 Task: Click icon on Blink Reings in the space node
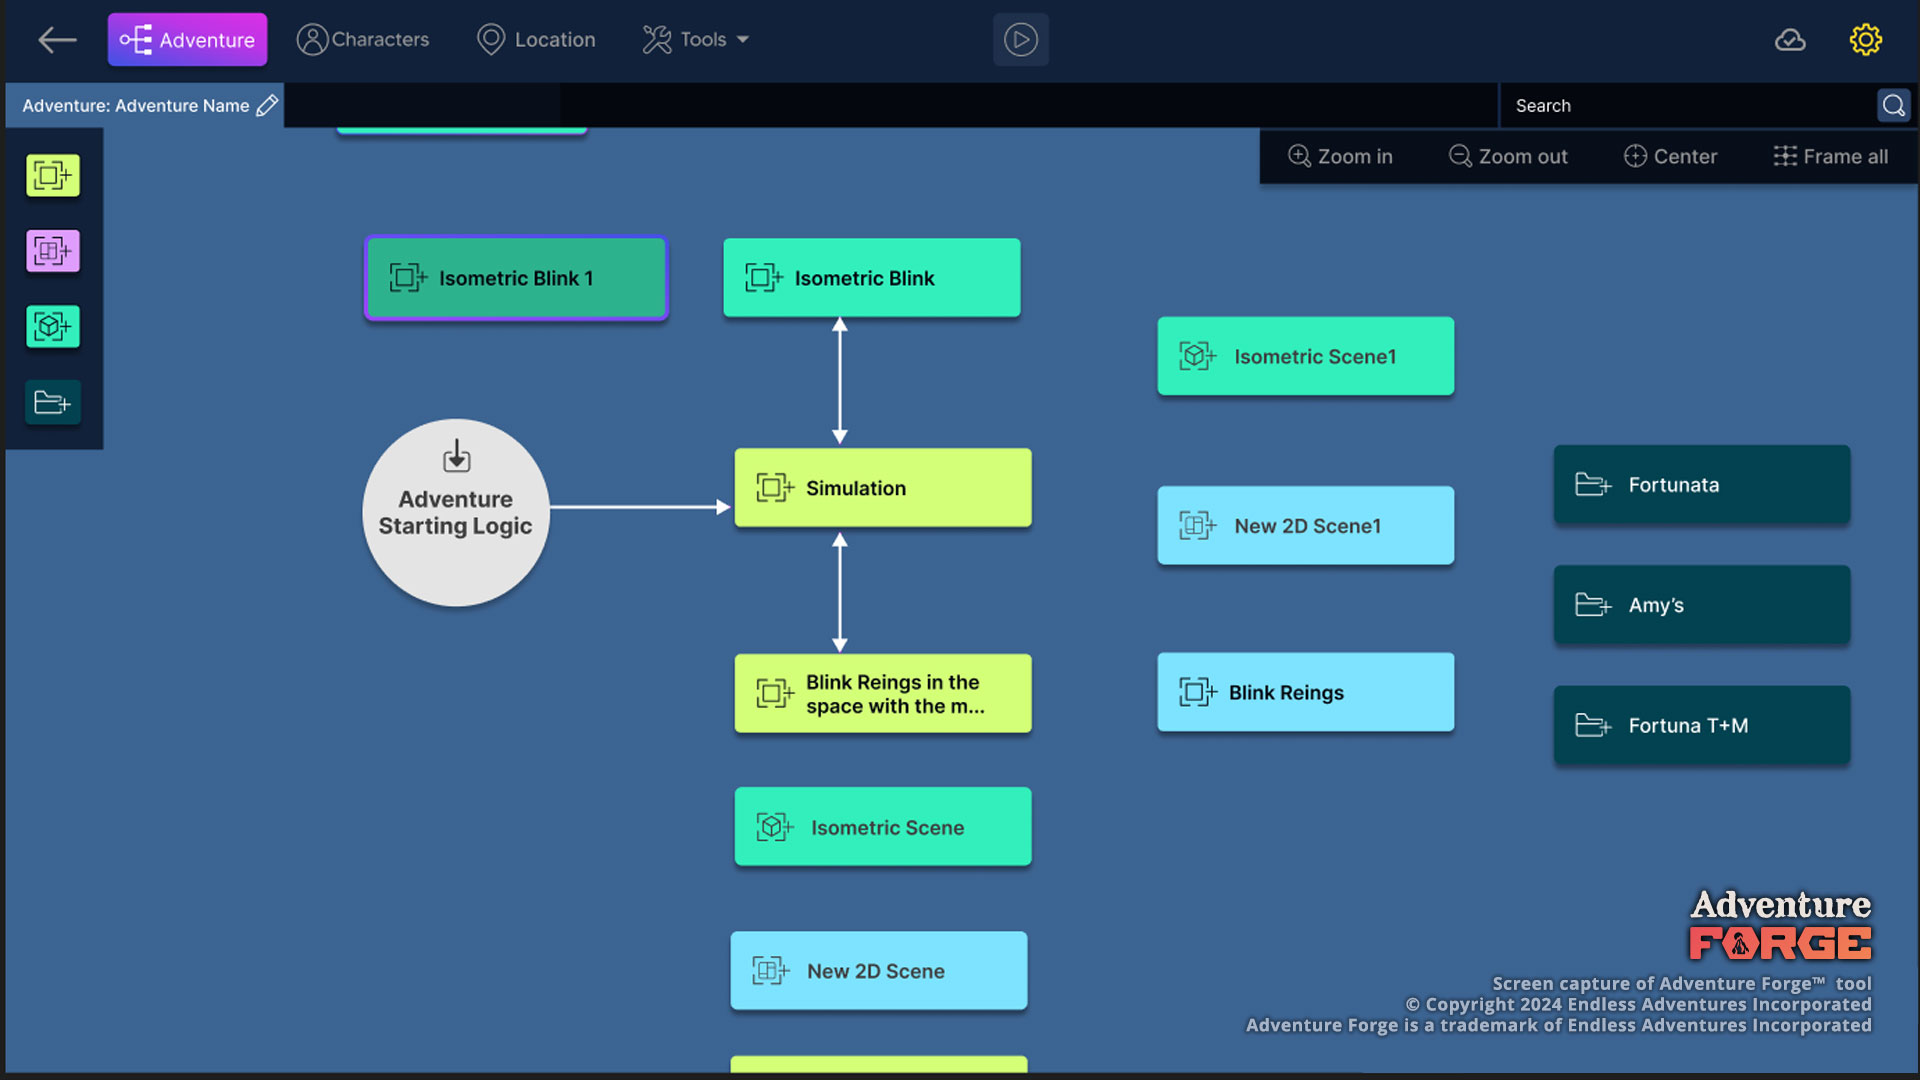tap(775, 694)
